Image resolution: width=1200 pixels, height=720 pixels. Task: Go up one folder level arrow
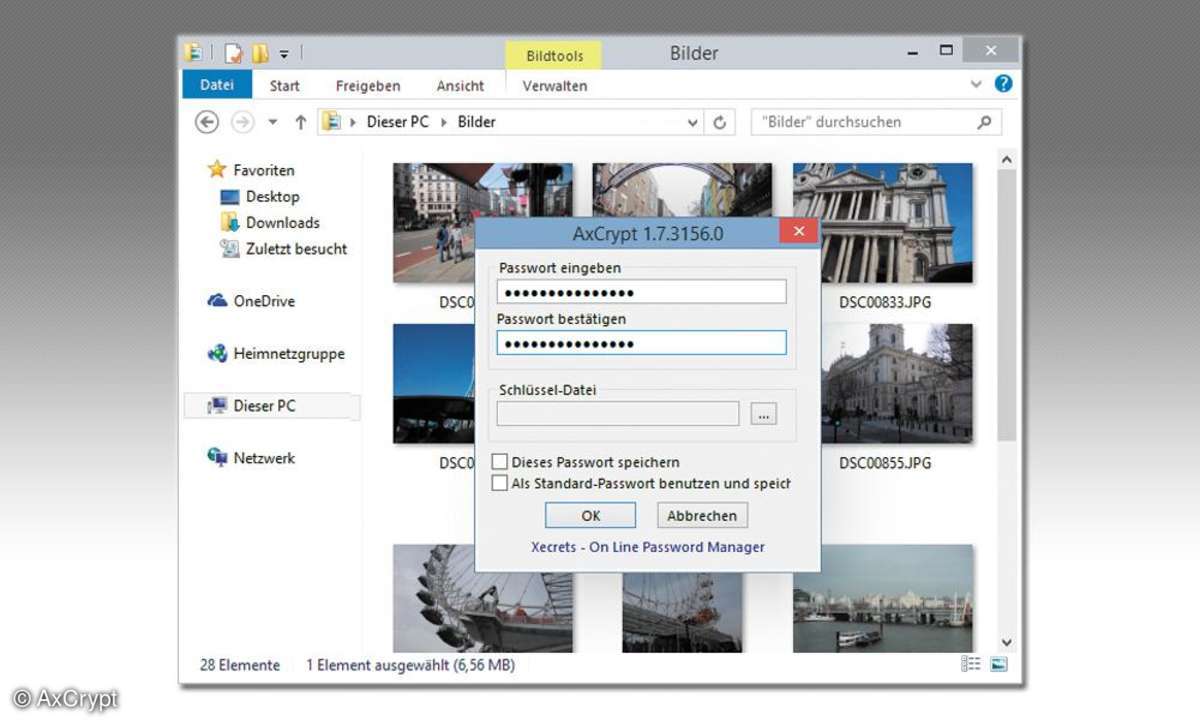point(300,122)
